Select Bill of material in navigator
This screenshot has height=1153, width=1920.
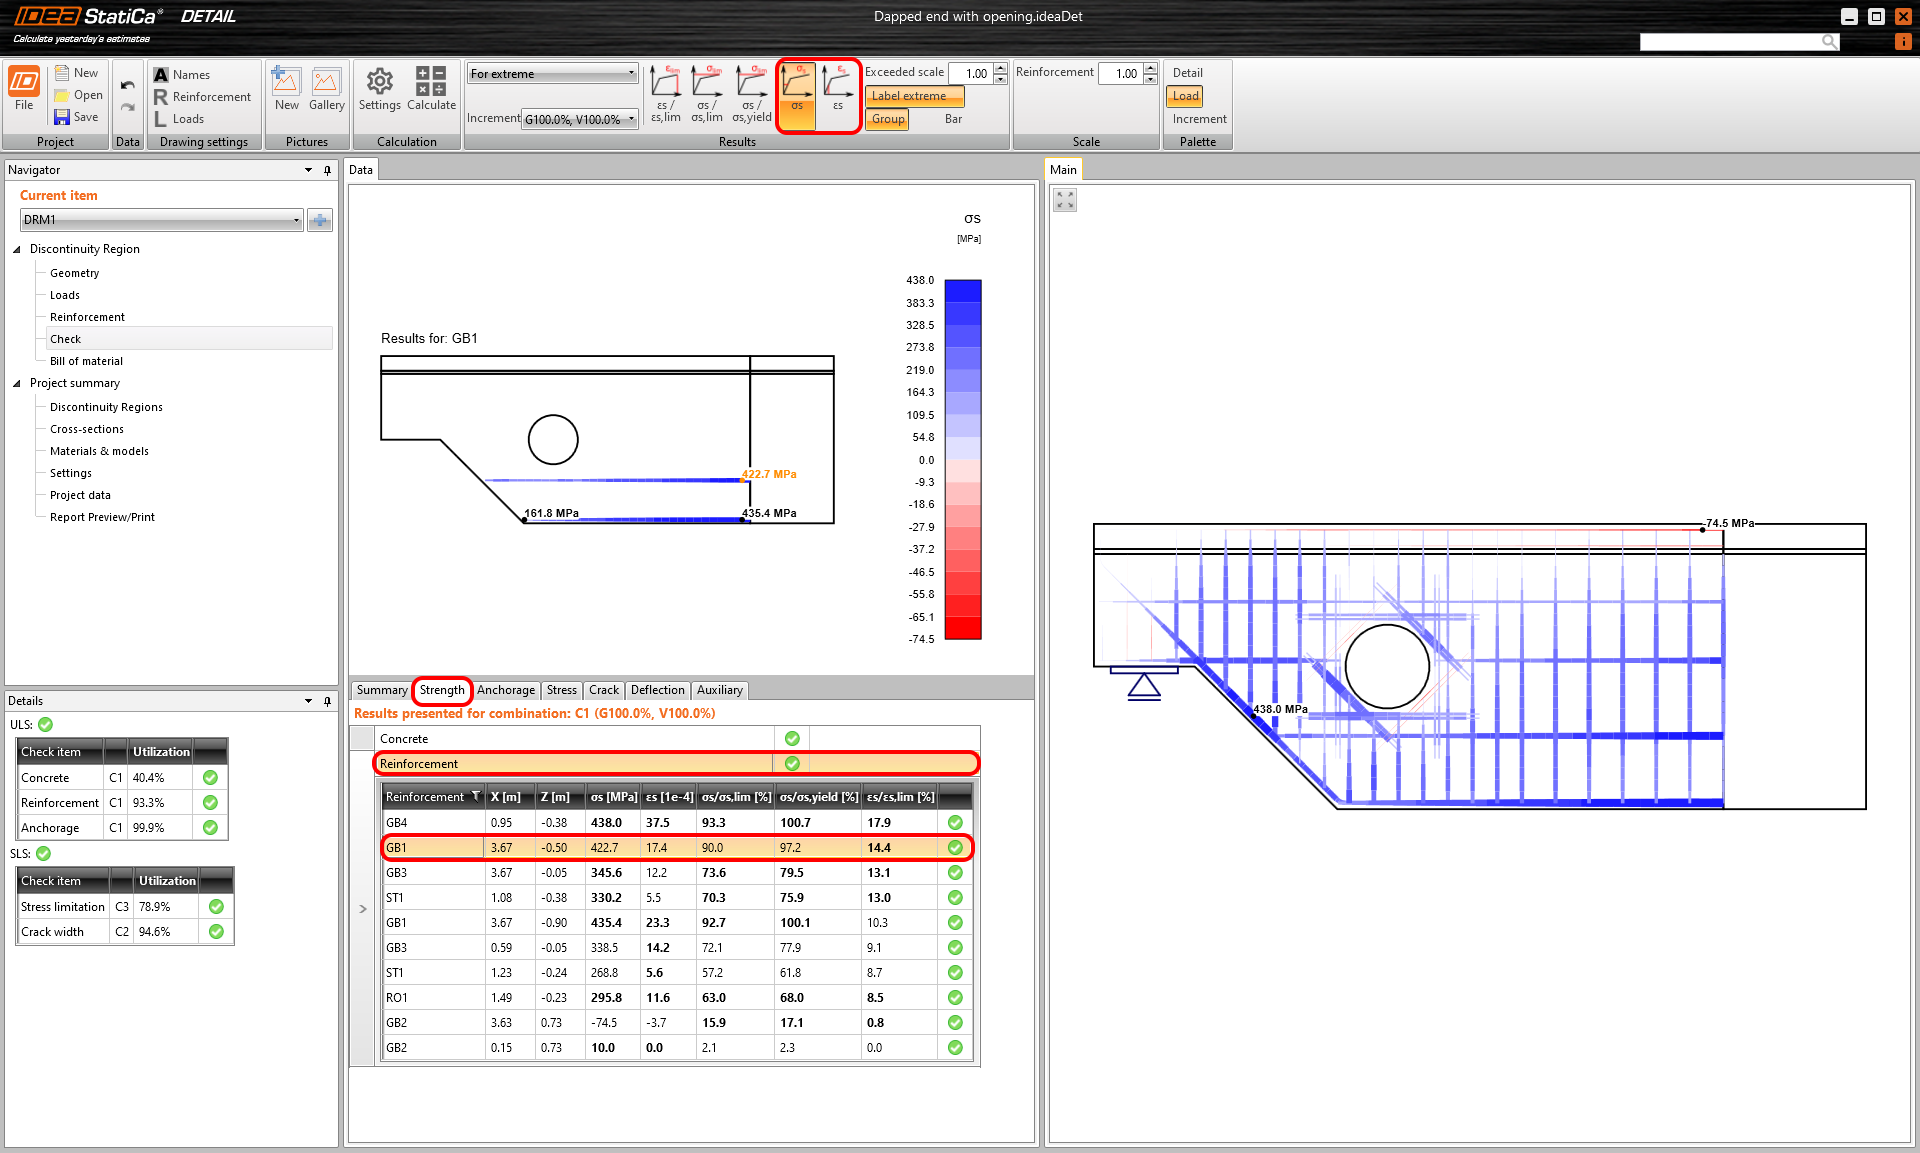coord(86,361)
